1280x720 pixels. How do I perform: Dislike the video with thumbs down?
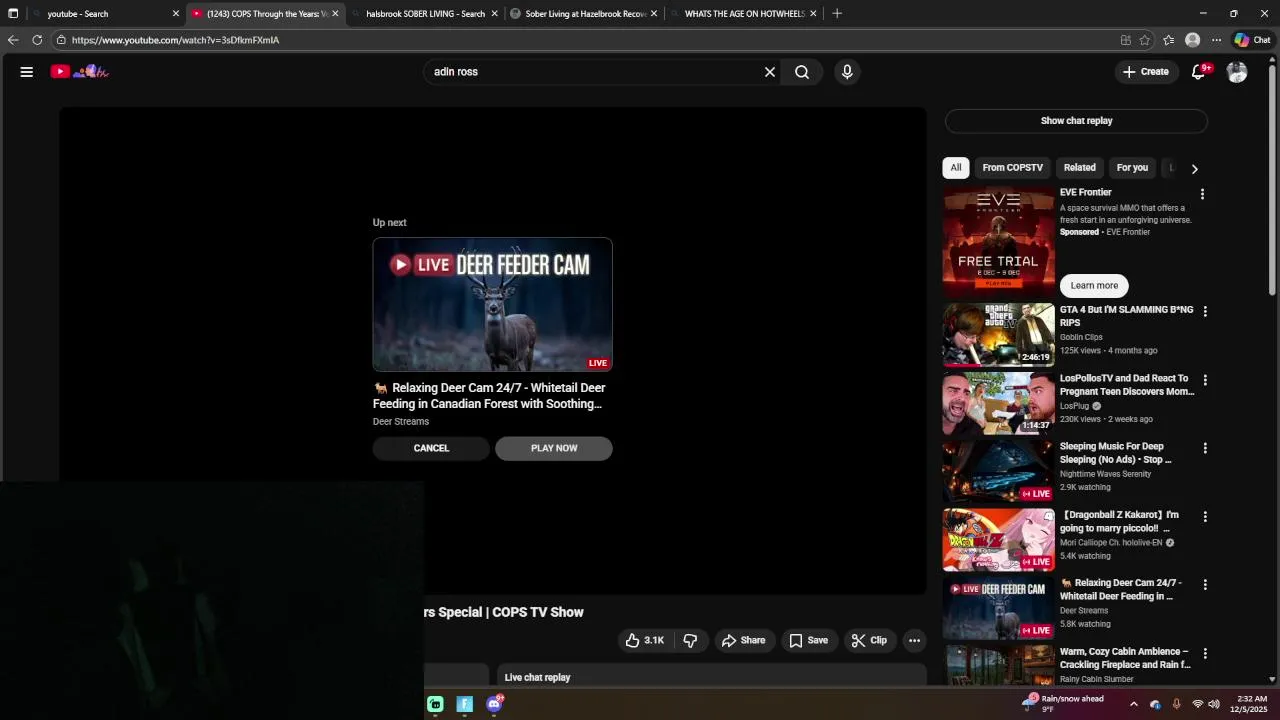690,641
